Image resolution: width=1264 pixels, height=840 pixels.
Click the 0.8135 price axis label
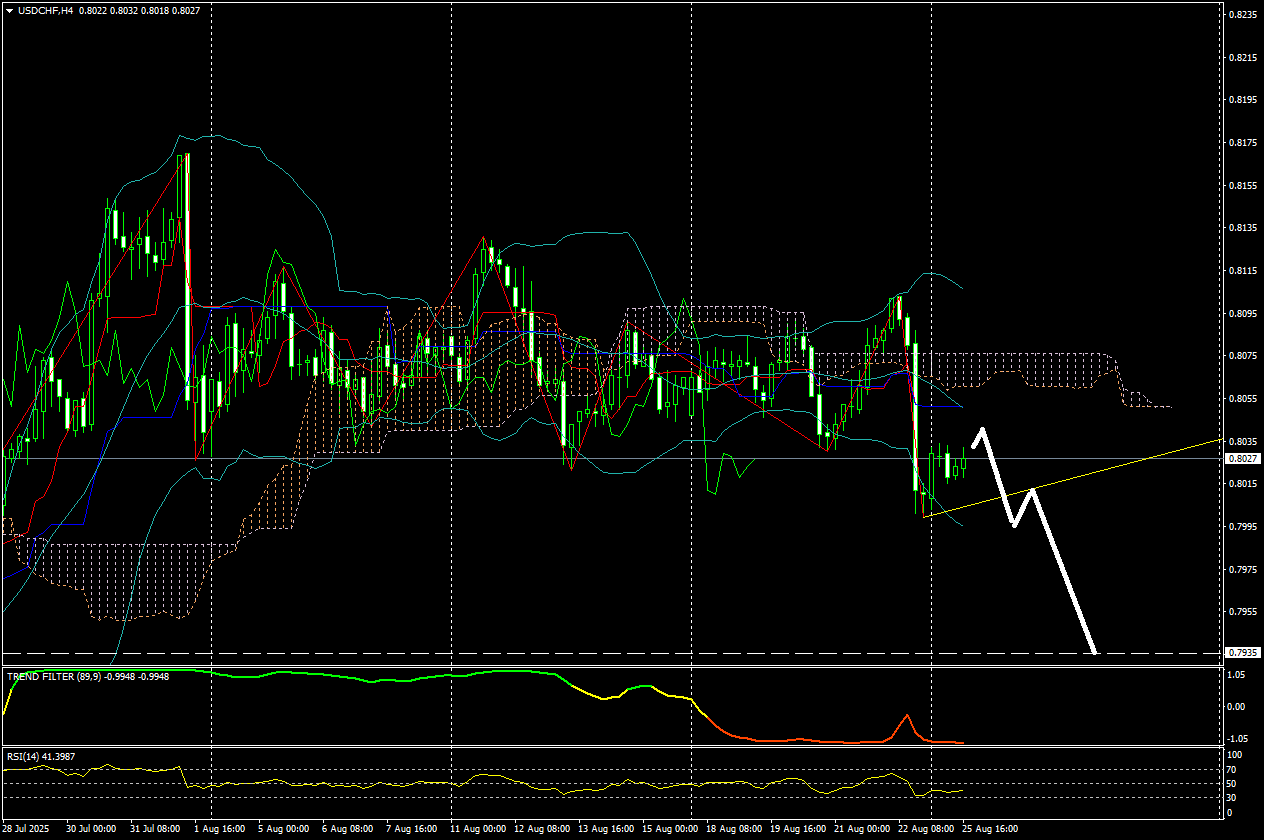[x=1243, y=228]
